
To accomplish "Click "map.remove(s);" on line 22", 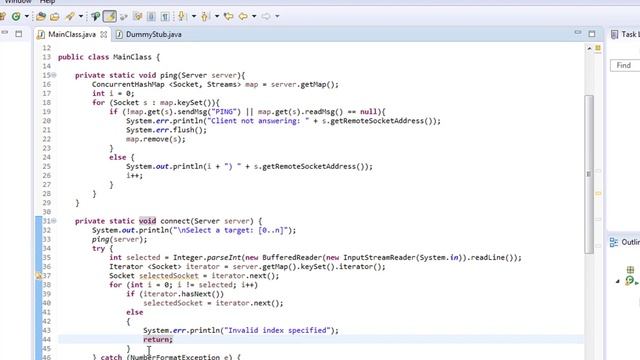I will pos(156,139).
